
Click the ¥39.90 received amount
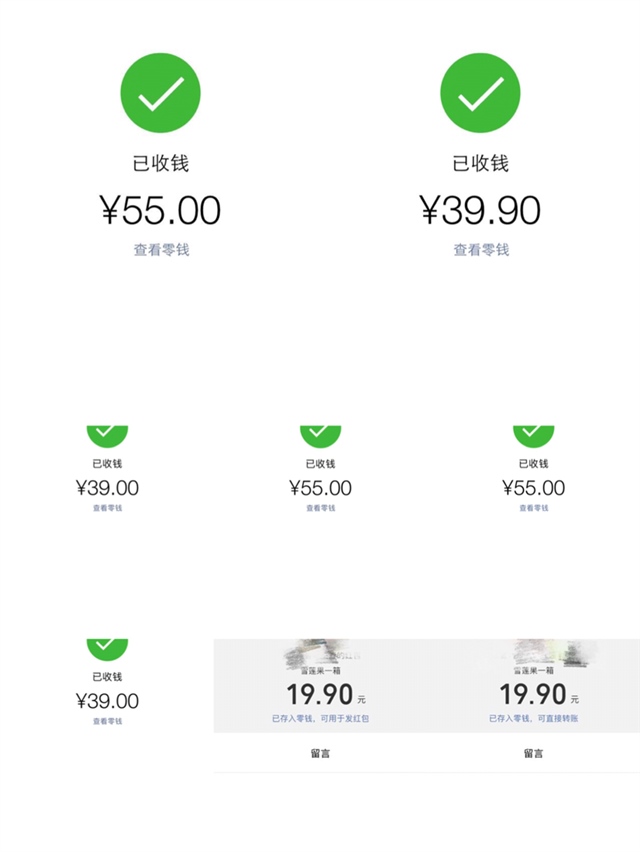pyautogui.click(x=480, y=210)
